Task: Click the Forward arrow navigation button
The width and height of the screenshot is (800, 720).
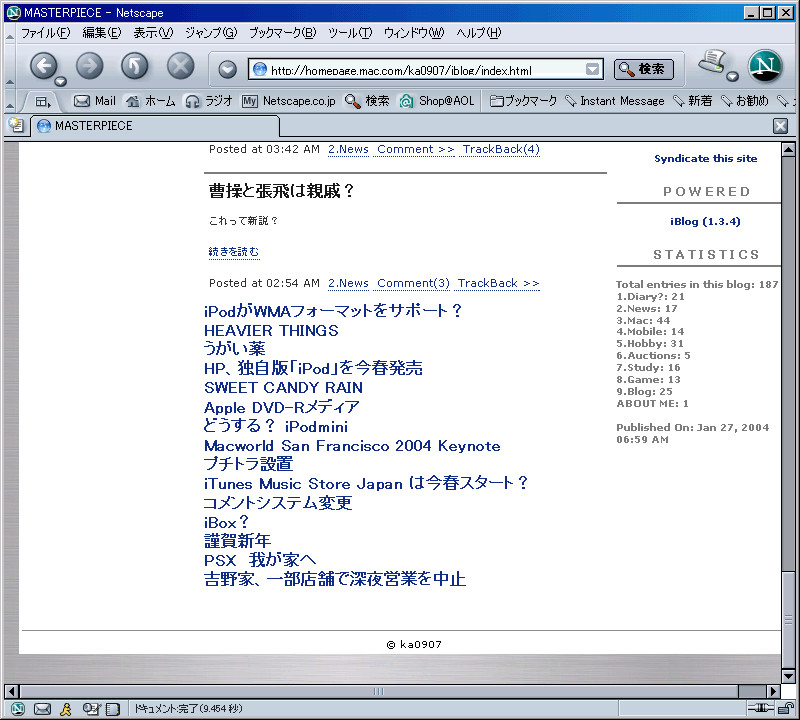Action: point(89,66)
